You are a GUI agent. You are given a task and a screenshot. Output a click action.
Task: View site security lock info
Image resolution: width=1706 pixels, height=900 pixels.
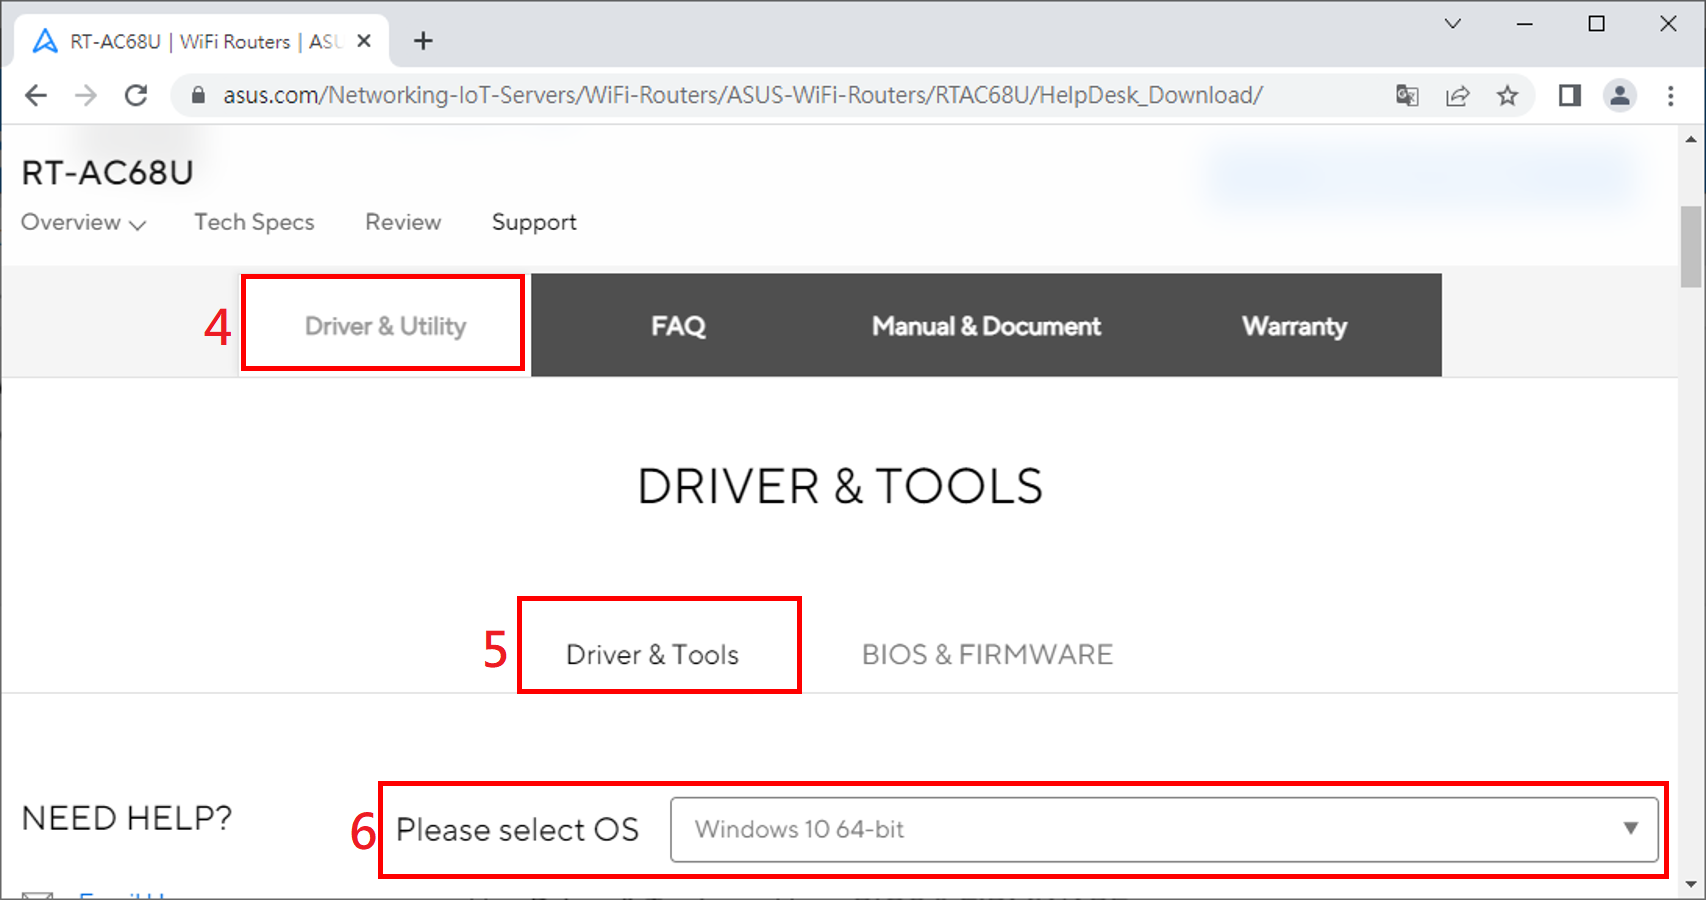[x=198, y=96]
